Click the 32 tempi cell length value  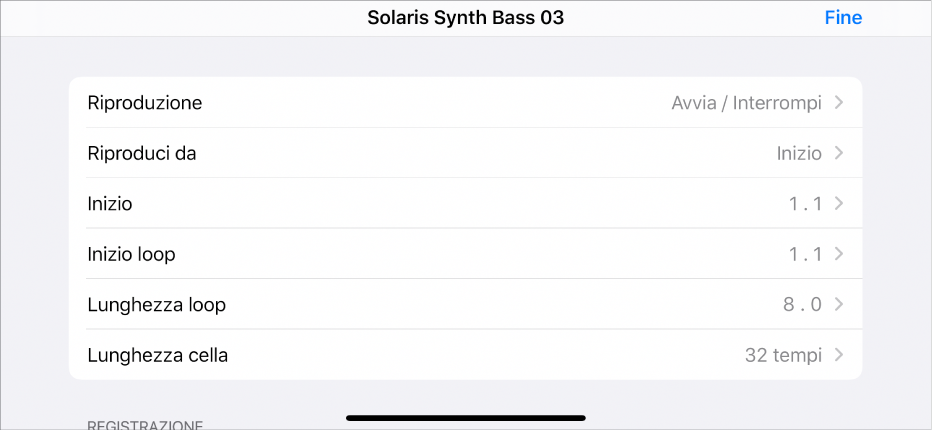783,355
